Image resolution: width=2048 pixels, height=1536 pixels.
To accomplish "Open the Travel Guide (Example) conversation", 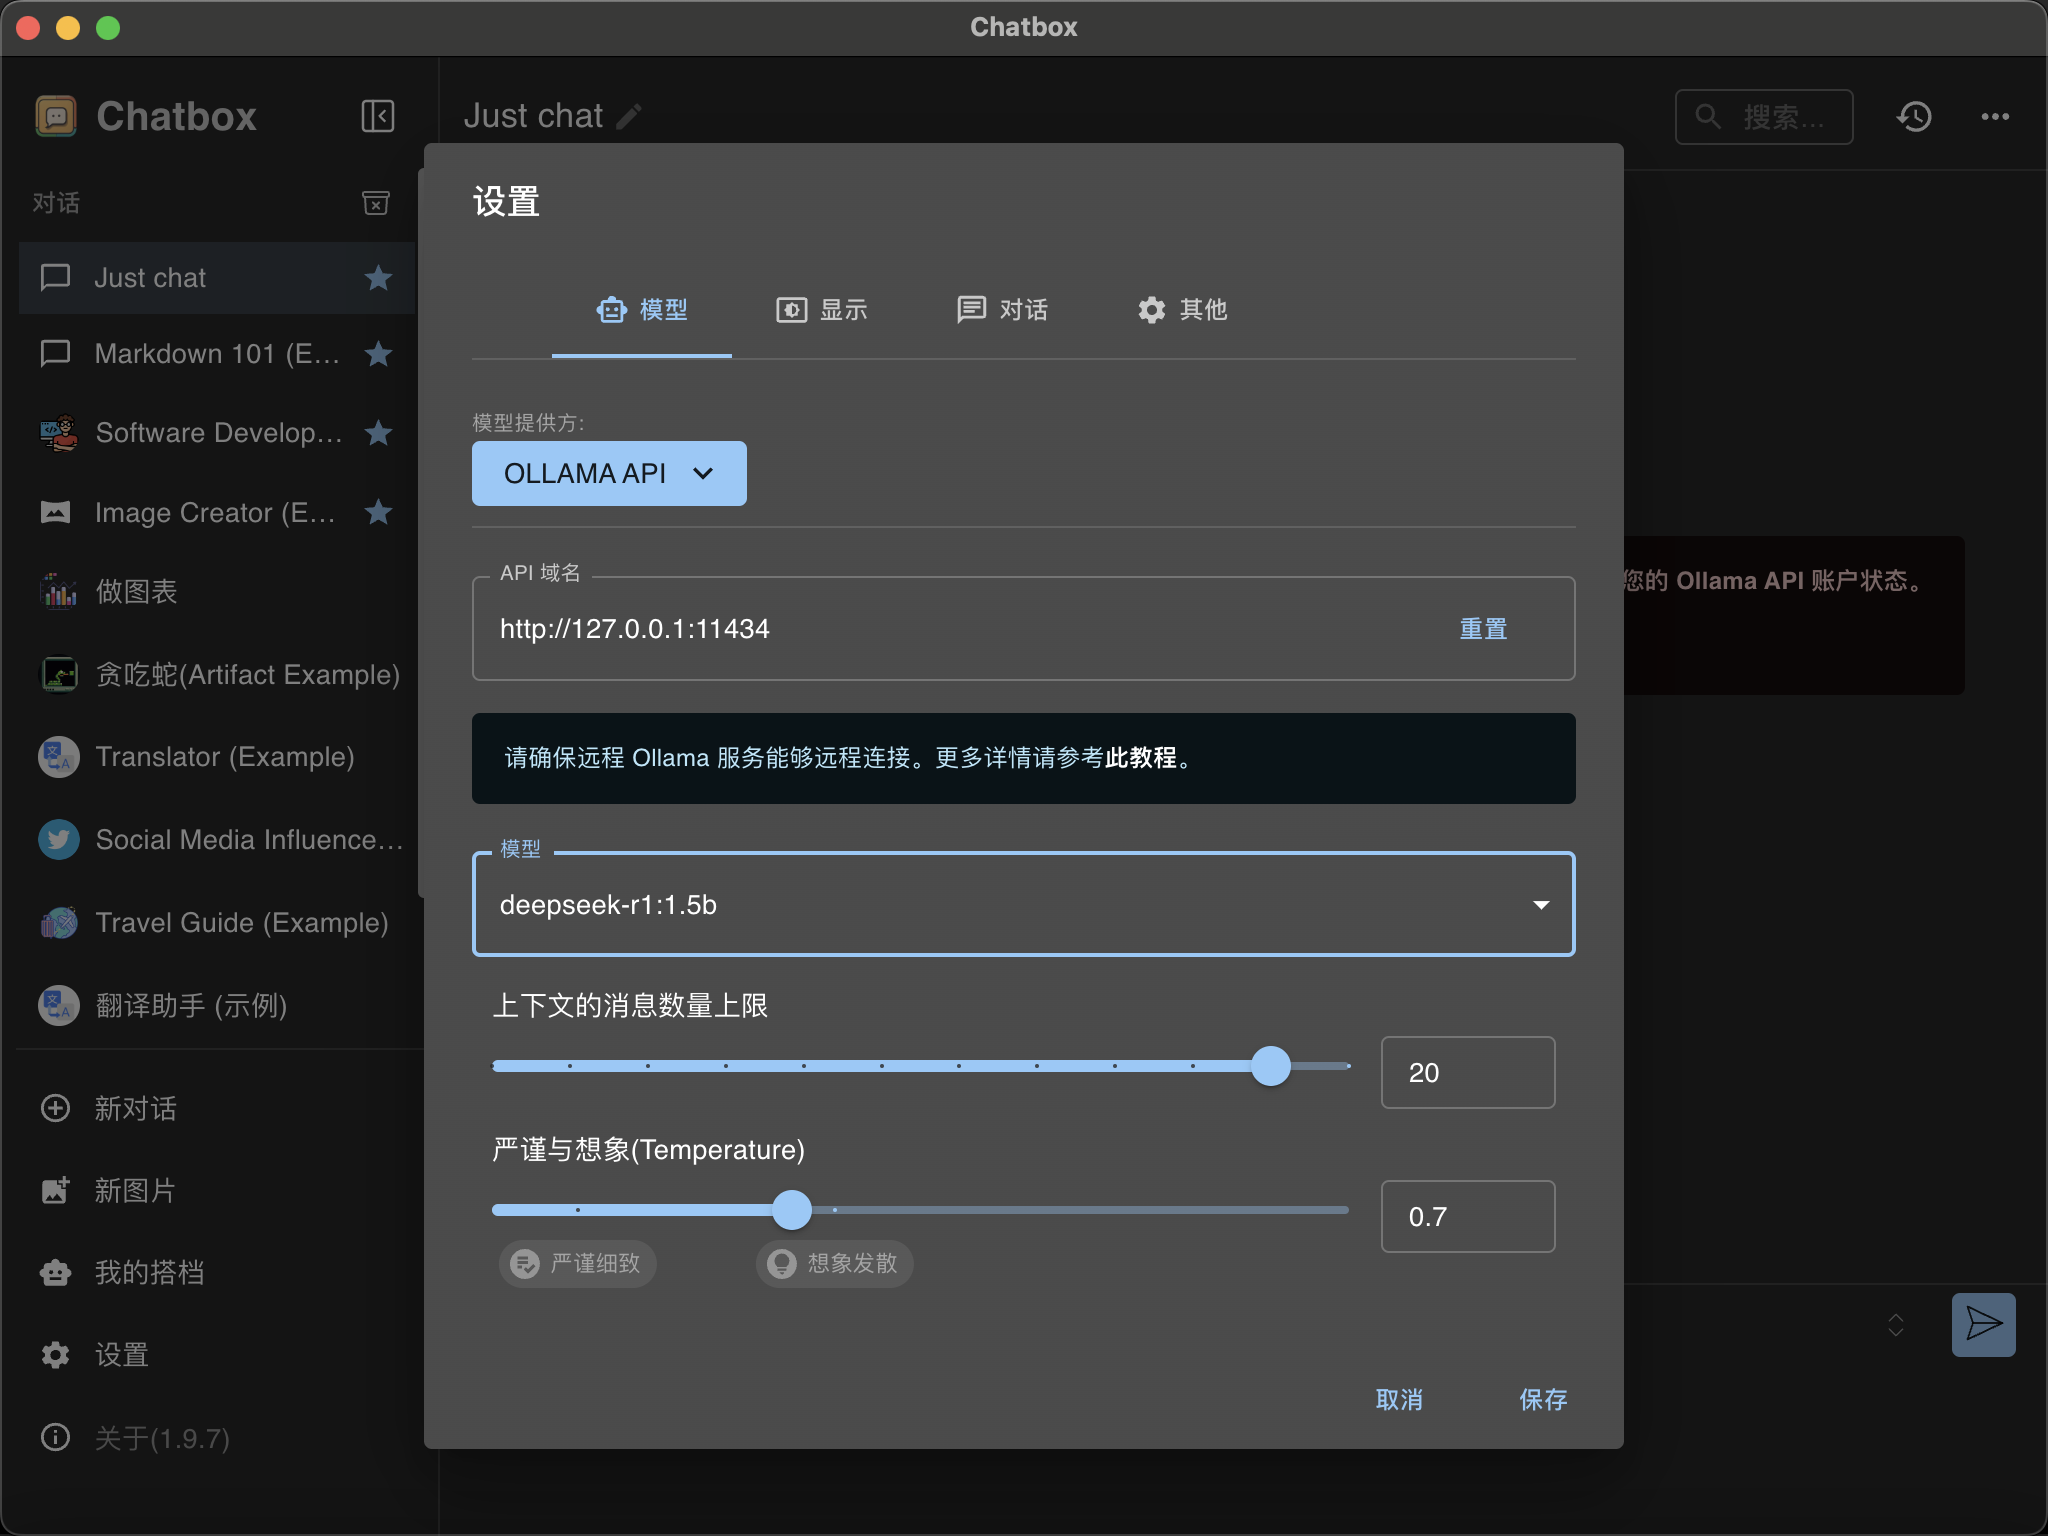I will [x=216, y=922].
